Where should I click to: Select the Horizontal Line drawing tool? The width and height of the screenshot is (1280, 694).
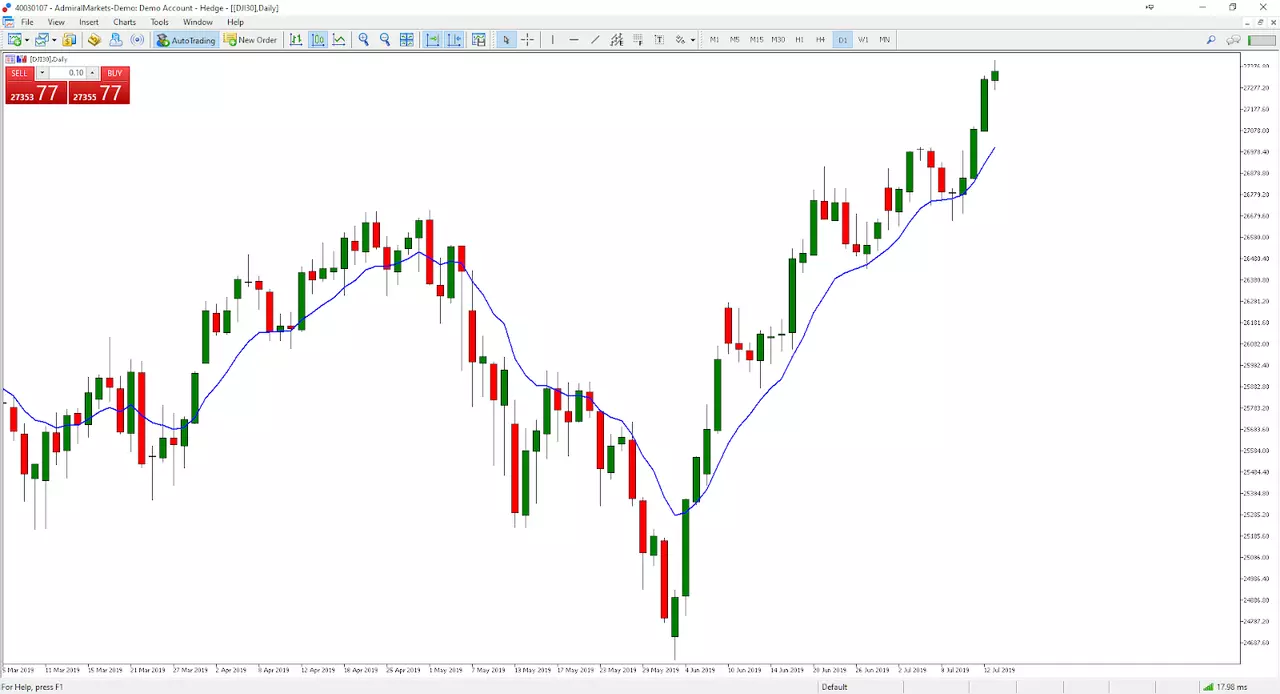[x=574, y=40]
